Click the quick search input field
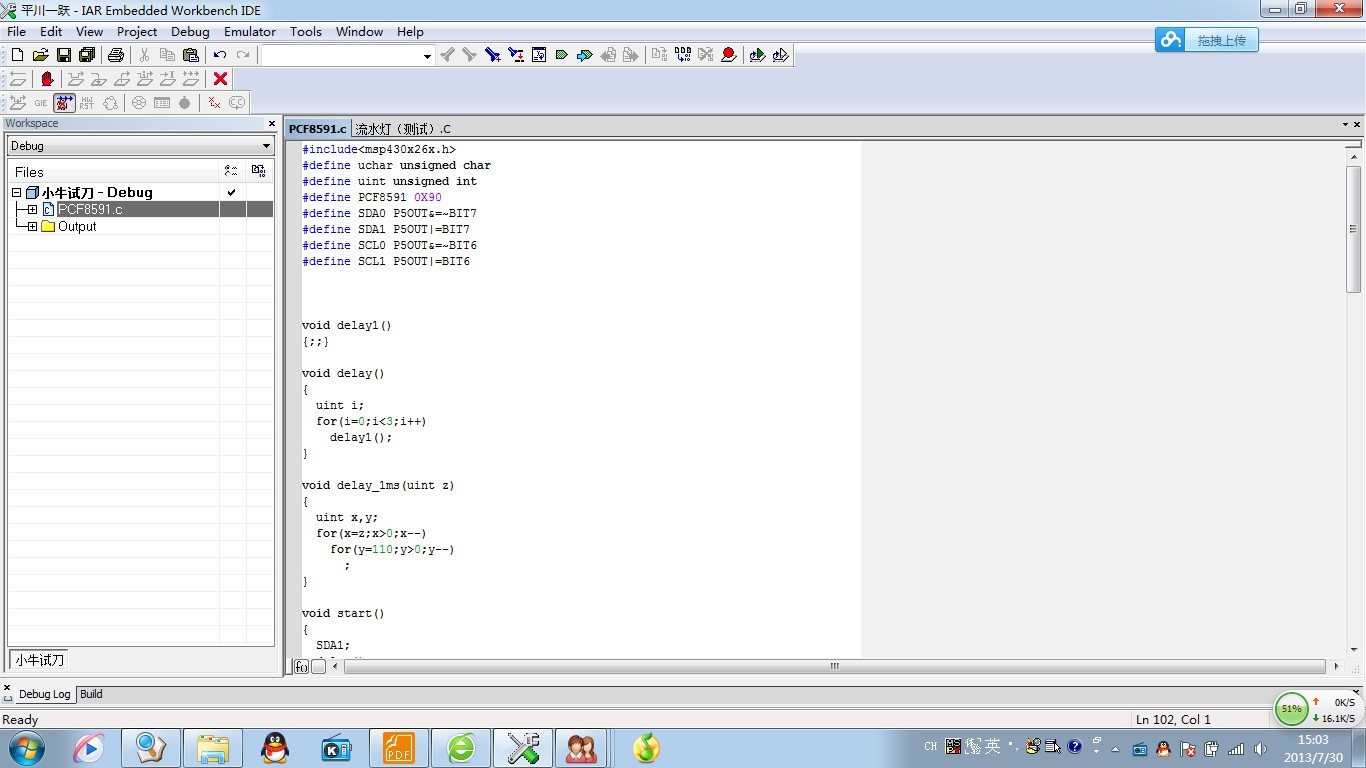 pyautogui.click(x=341, y=56)
